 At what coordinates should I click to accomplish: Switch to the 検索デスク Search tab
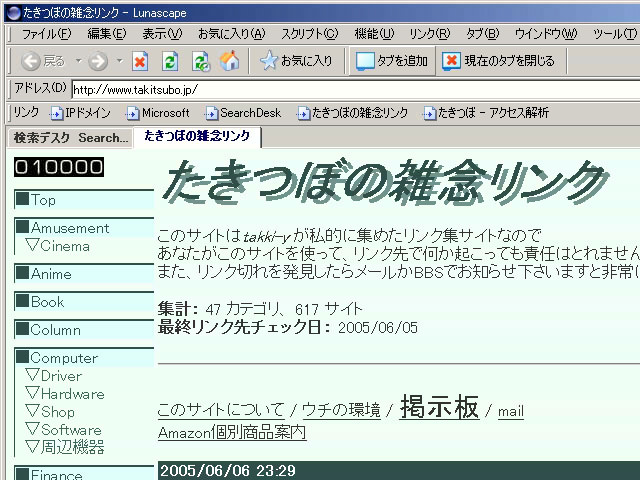tap(70, 137)
